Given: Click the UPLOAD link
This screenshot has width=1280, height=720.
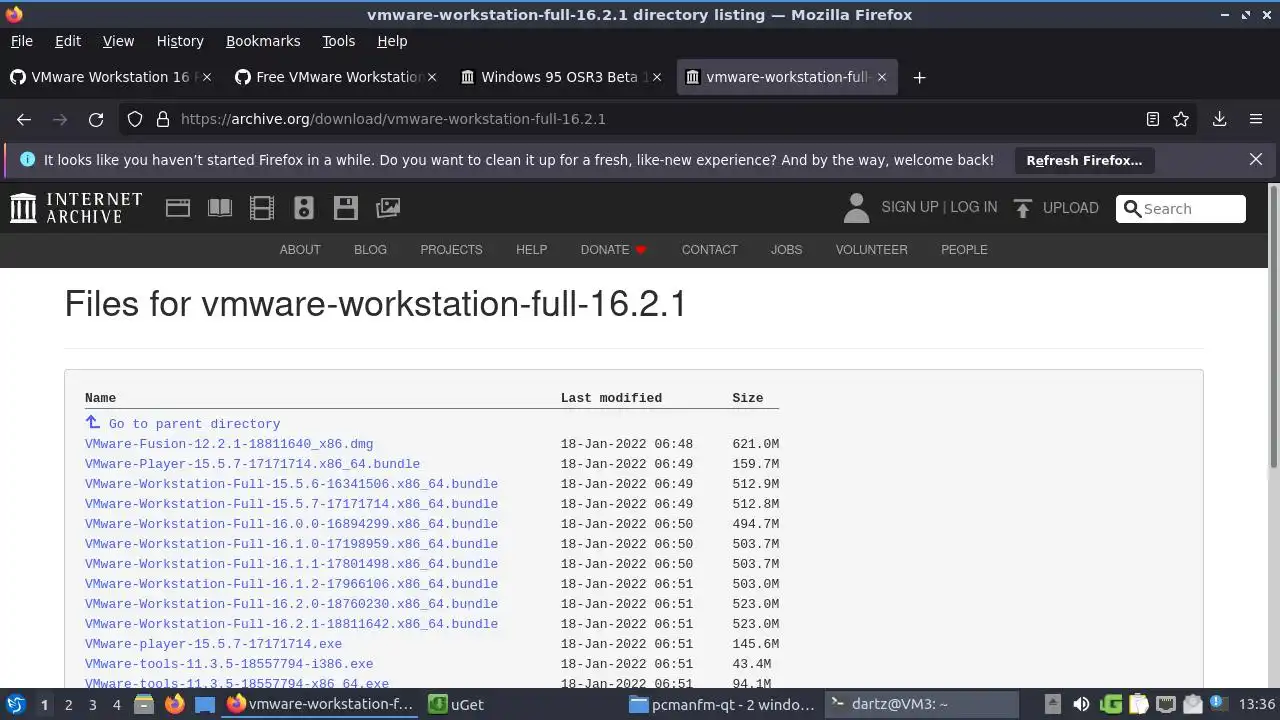Looking at the screenshot, I should coord(1070,208).
